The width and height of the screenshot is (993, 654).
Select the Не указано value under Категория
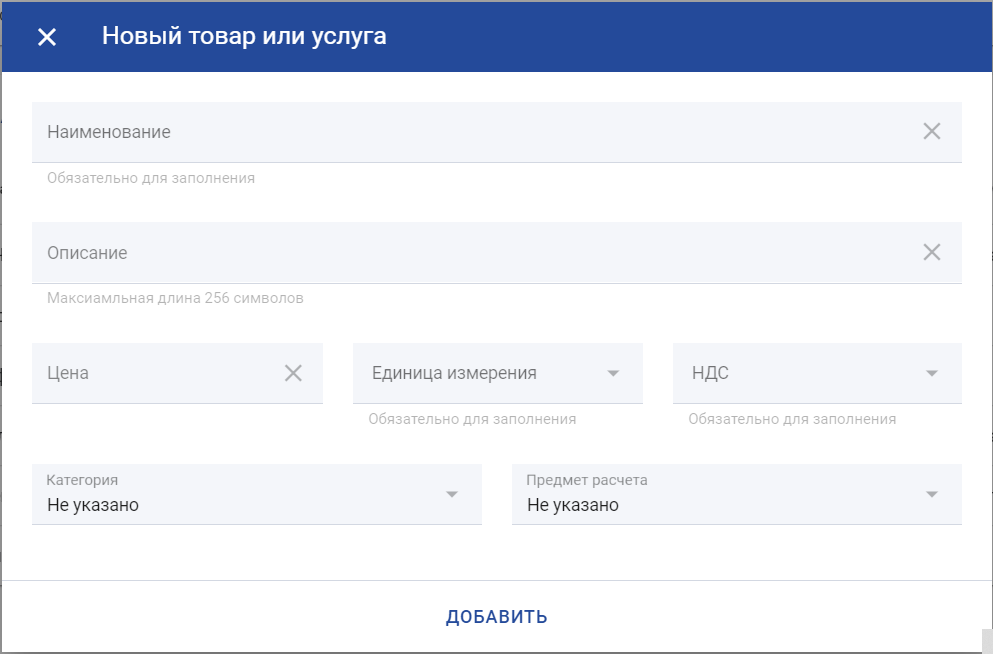pos(93,505)
